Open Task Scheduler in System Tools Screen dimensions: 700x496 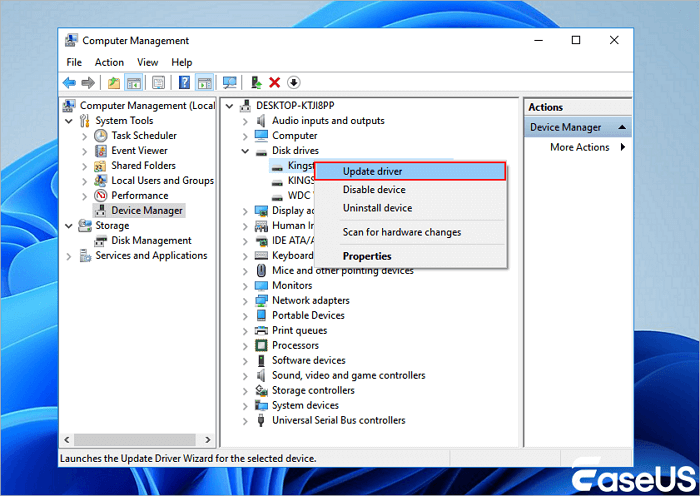(x=143, y=135)
